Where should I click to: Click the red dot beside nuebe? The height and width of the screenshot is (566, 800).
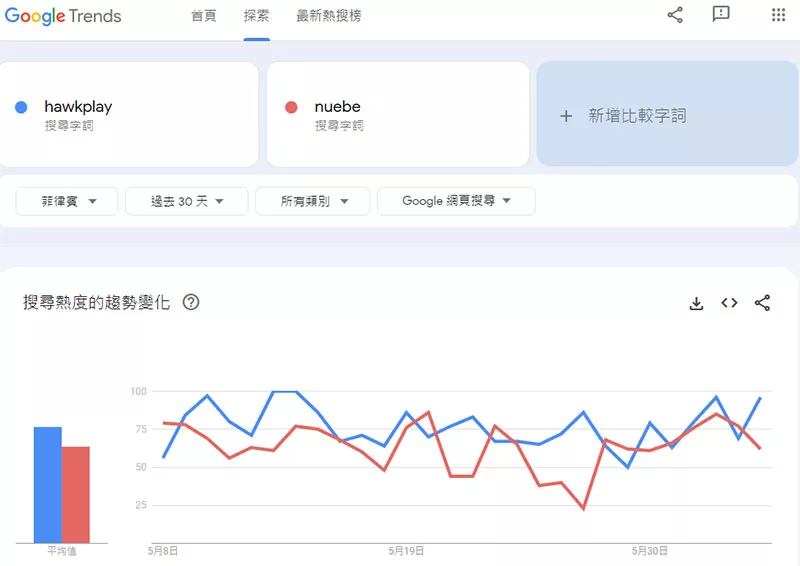tap(291, 107)
